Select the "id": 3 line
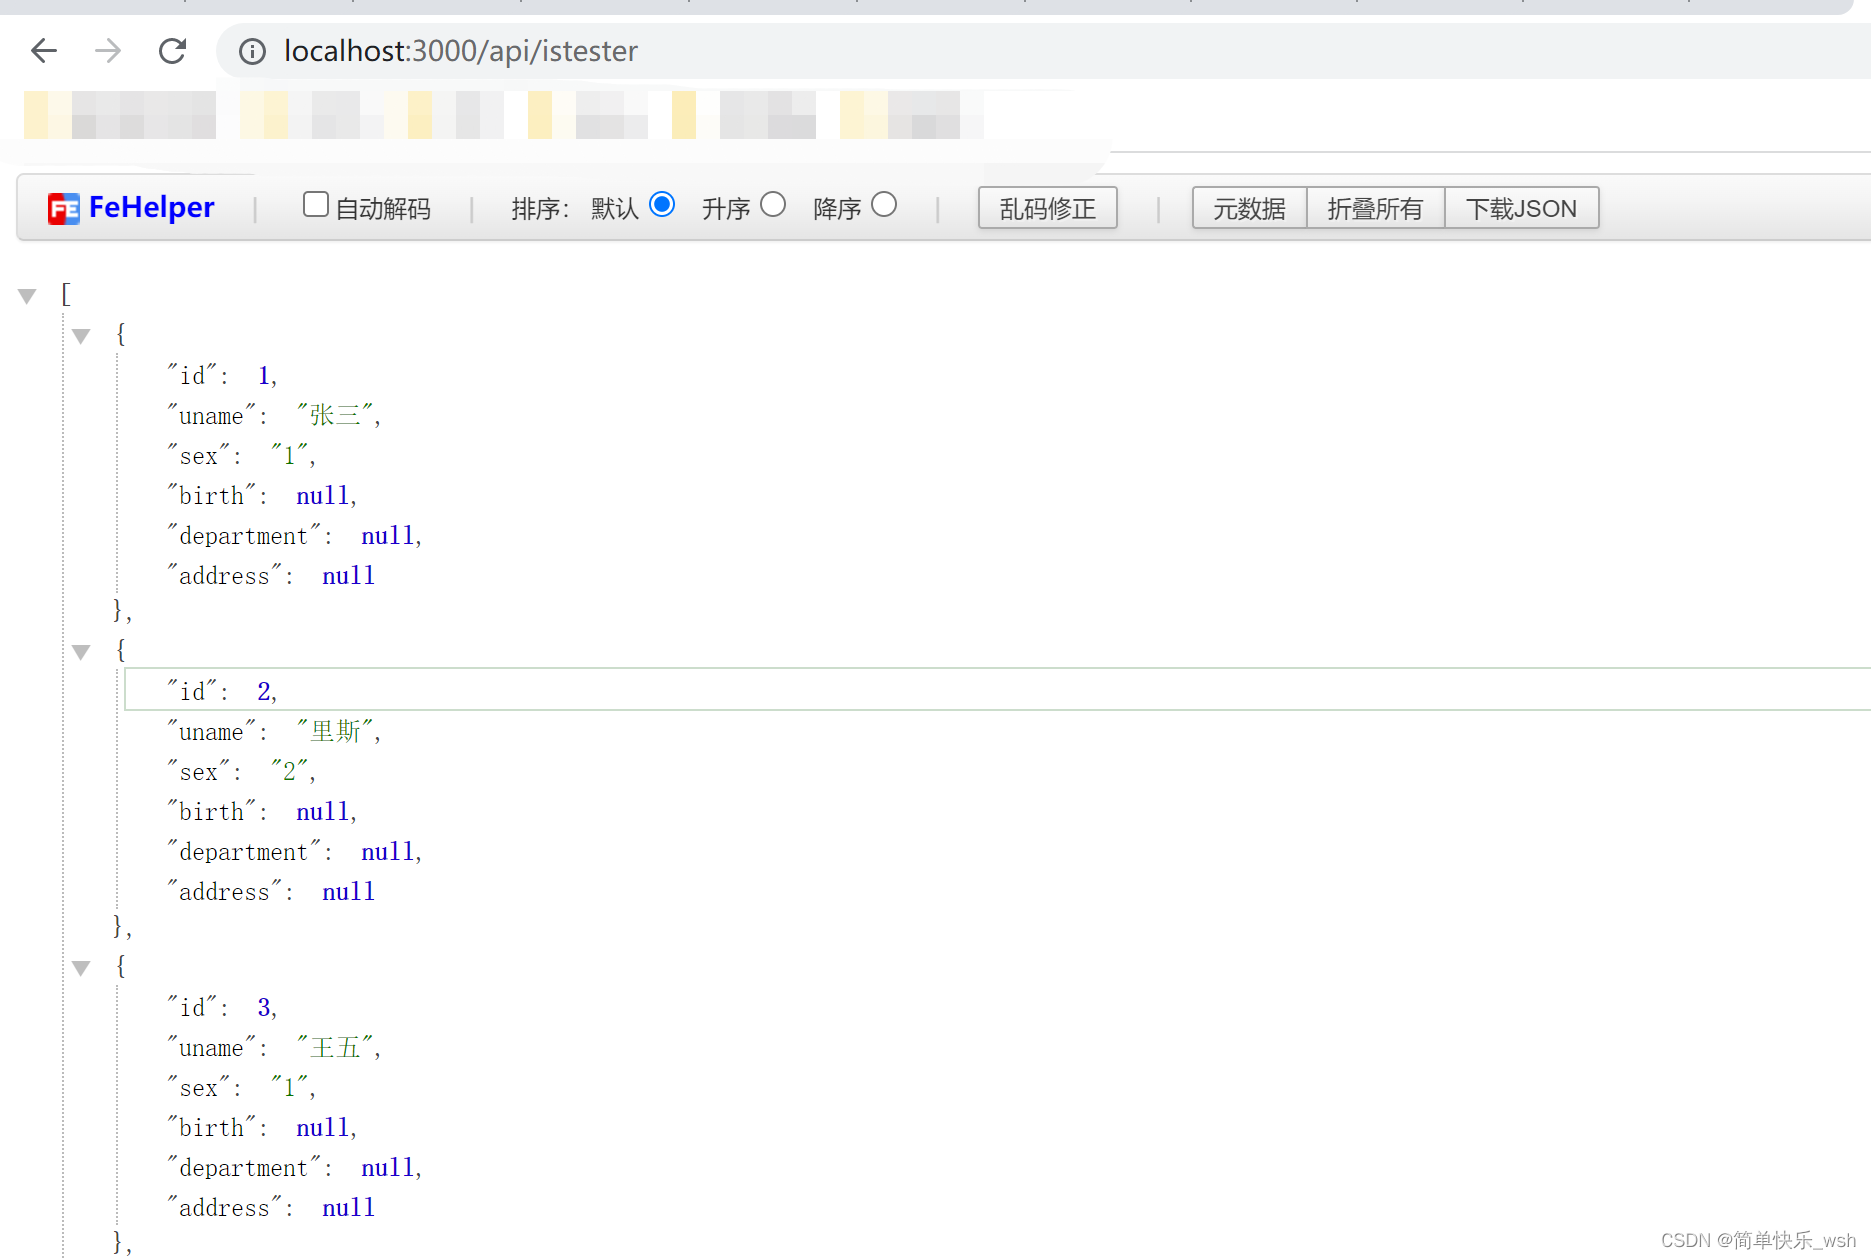1871x1259 pixels. [x=222, y=1007]
